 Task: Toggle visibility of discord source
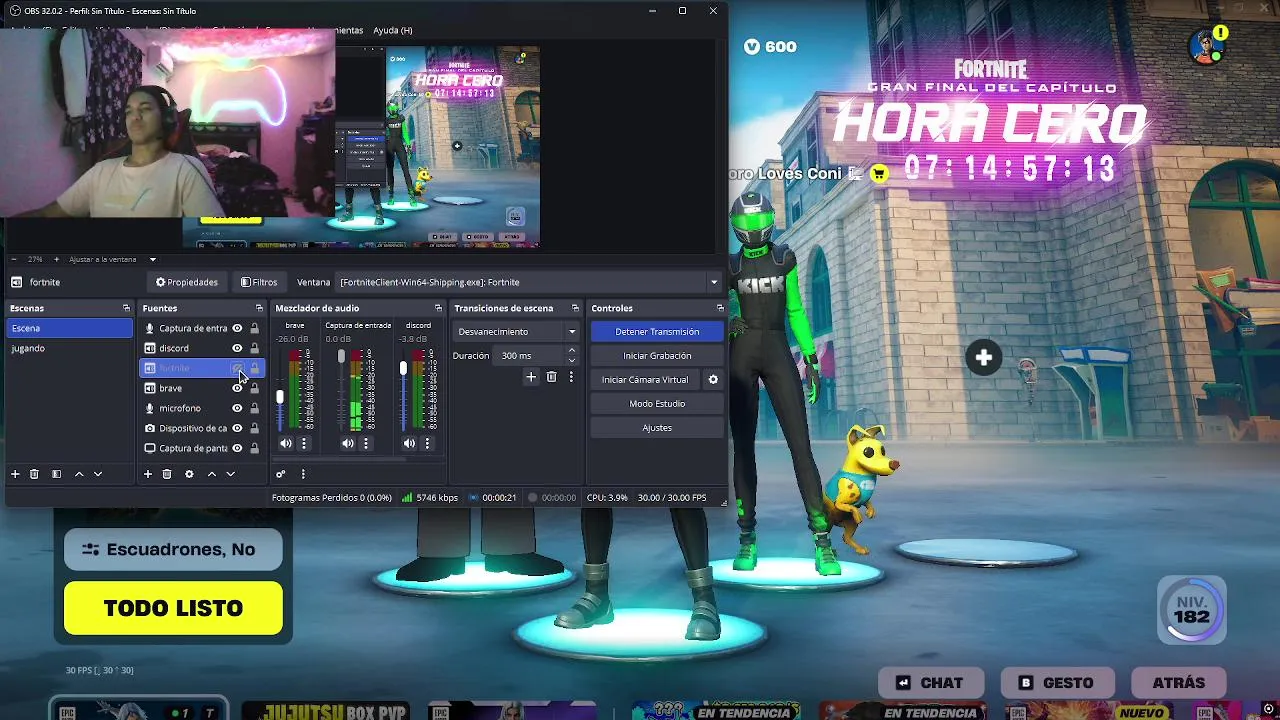(x=237, y=348)
